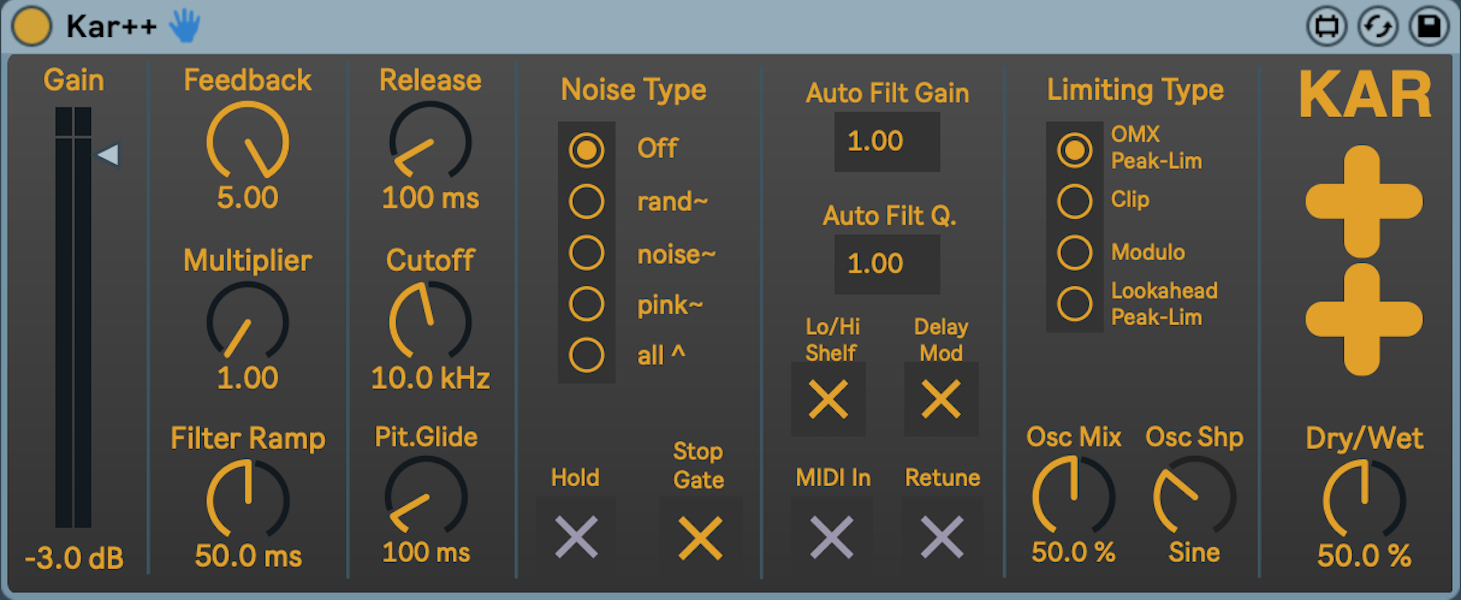Toggle the Lo/Hi Shelf X button
Image resolution: width=1461 pixels, height=600 pixels.
(x=829, y=400)
